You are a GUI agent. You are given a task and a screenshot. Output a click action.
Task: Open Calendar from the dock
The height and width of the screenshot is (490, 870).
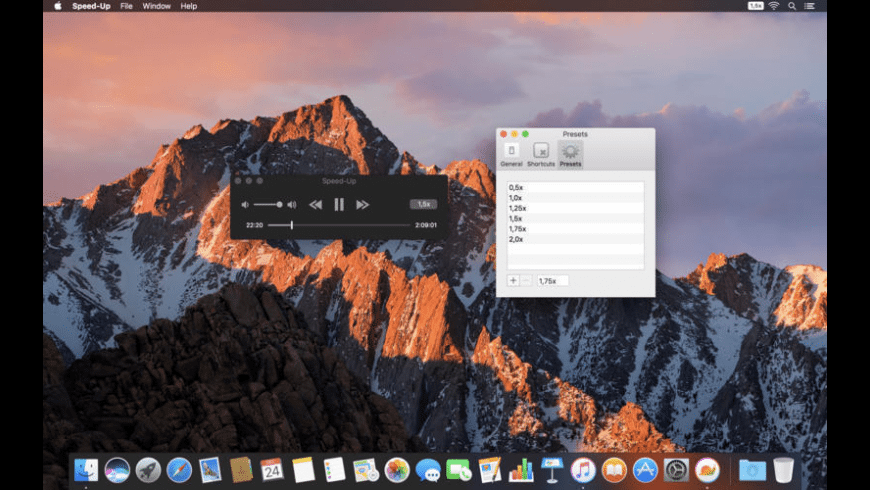(x=272, y=470)
